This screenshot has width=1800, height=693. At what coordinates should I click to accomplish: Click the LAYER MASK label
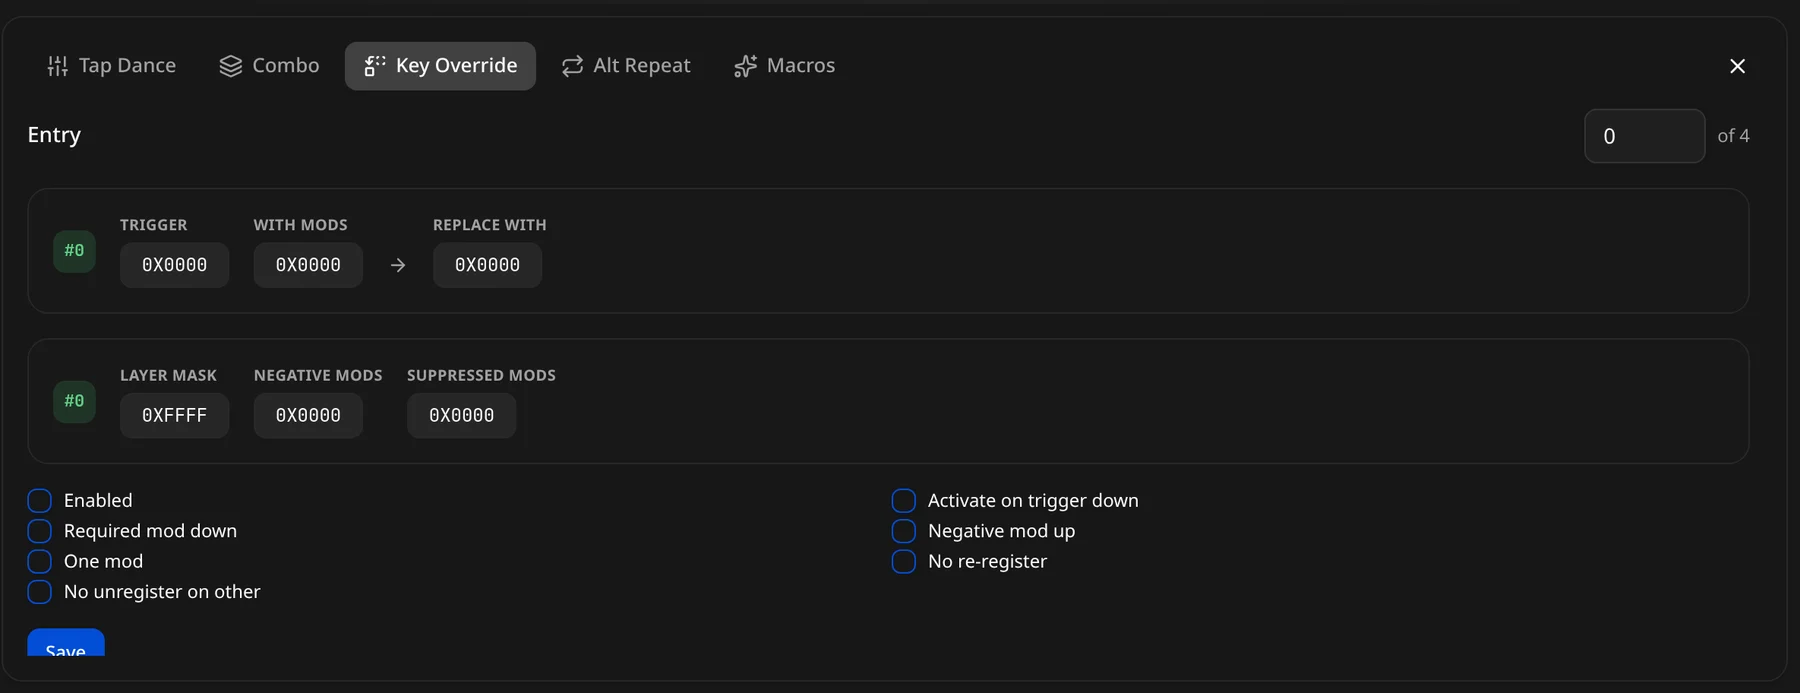(x=168, y=375)
